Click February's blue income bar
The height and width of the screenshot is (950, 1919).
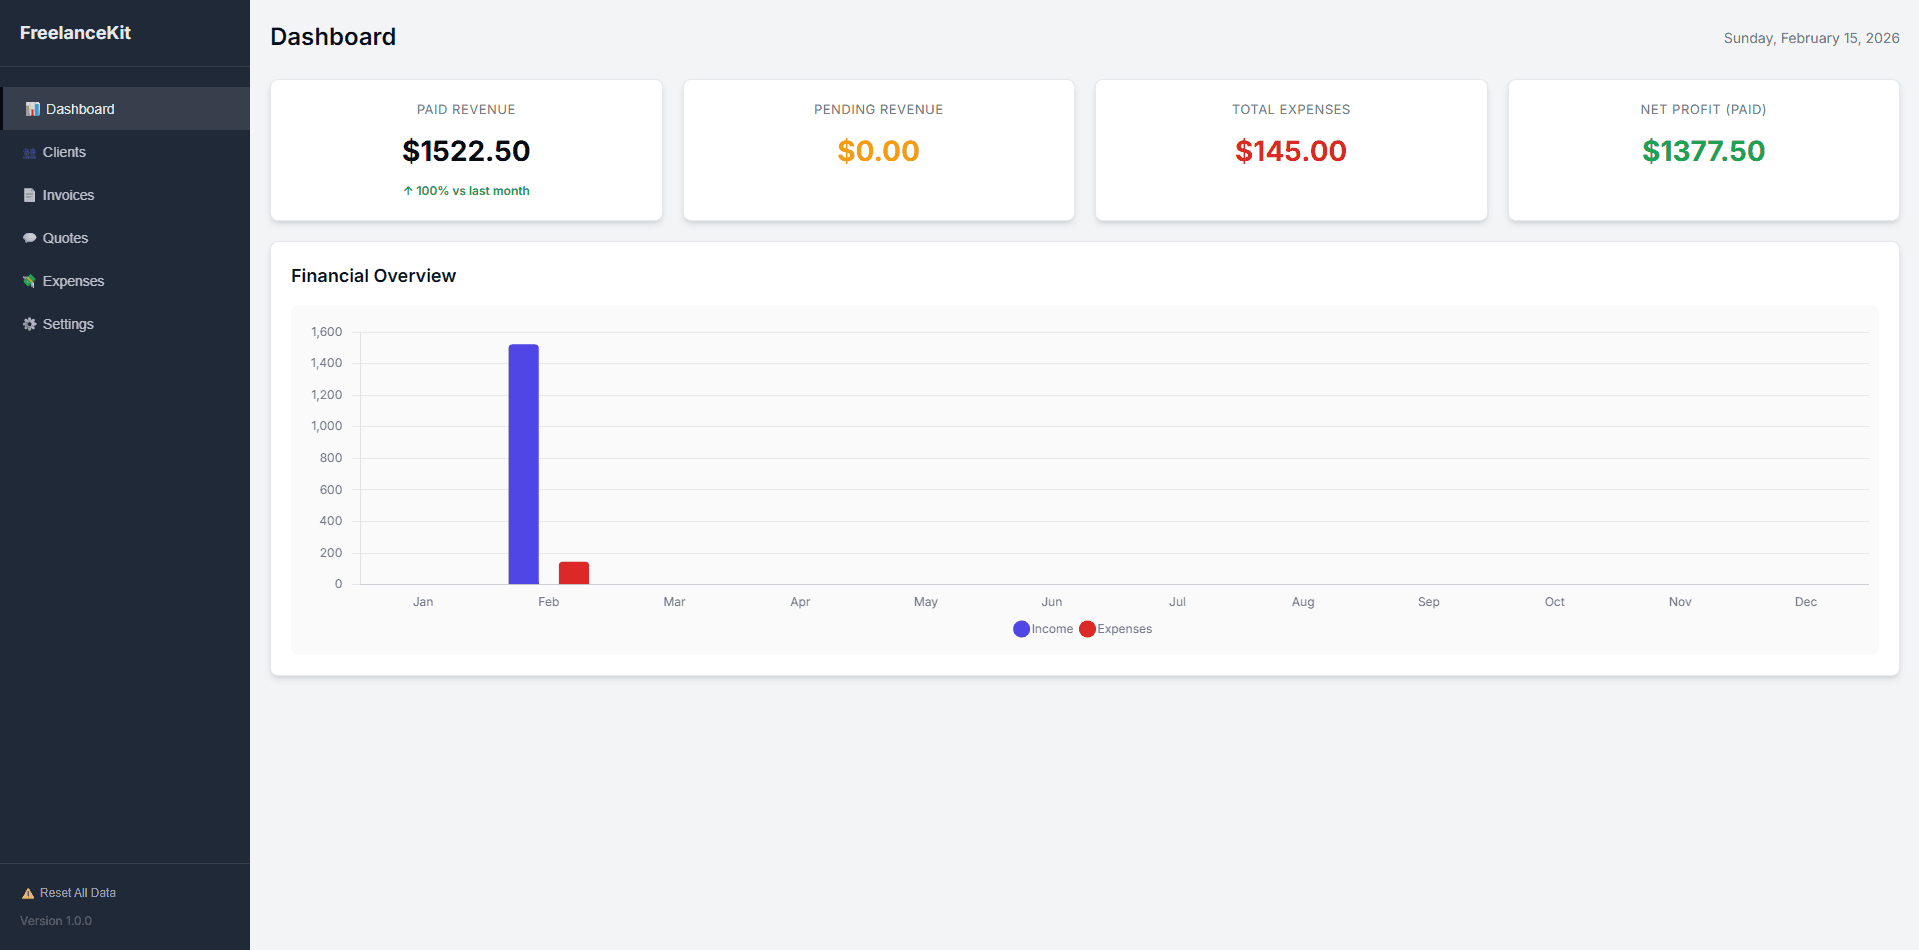tap(523, 460)
